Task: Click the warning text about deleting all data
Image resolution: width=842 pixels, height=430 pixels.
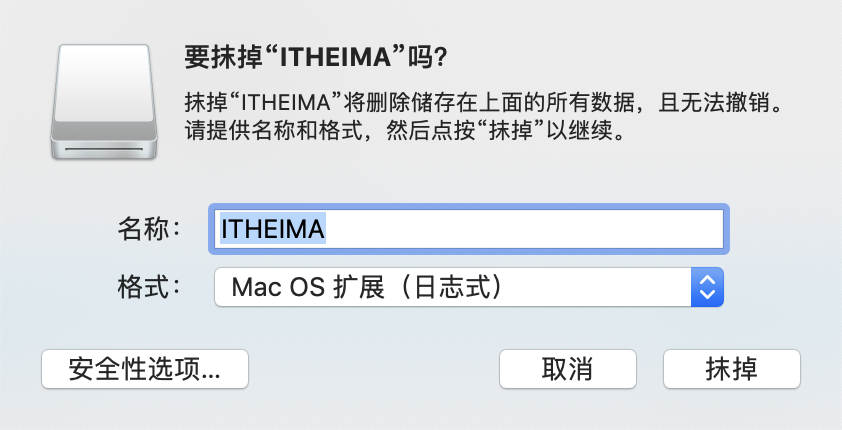Action: 484,102
